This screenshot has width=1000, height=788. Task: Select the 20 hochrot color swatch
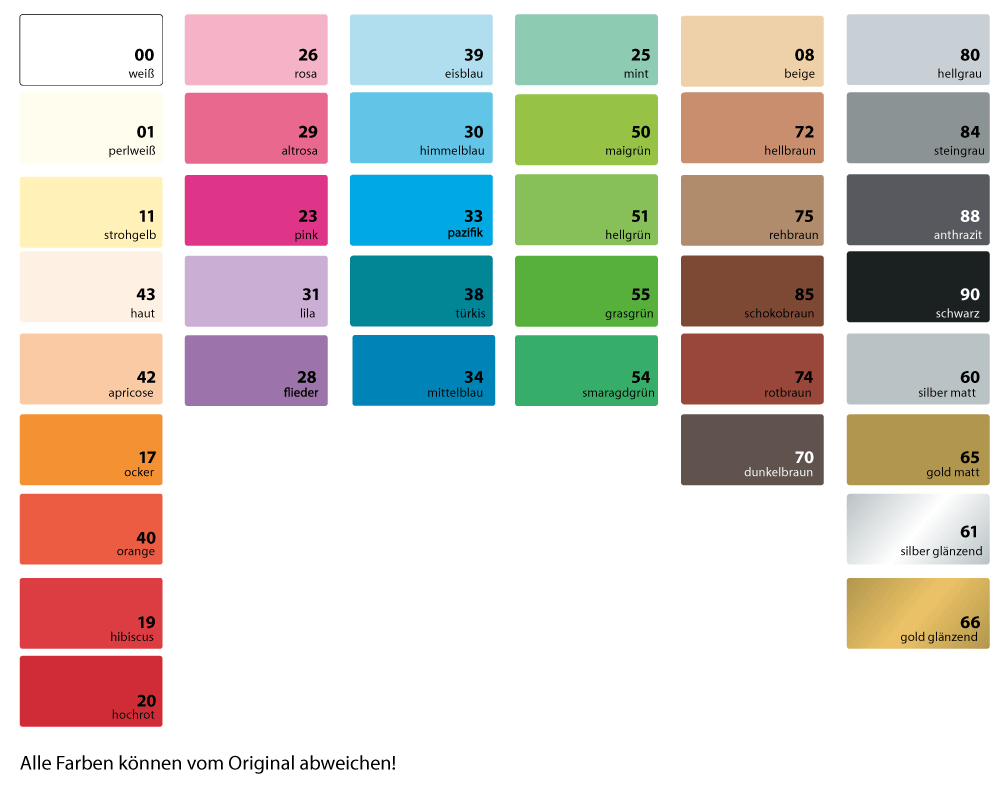pos(91,691)
